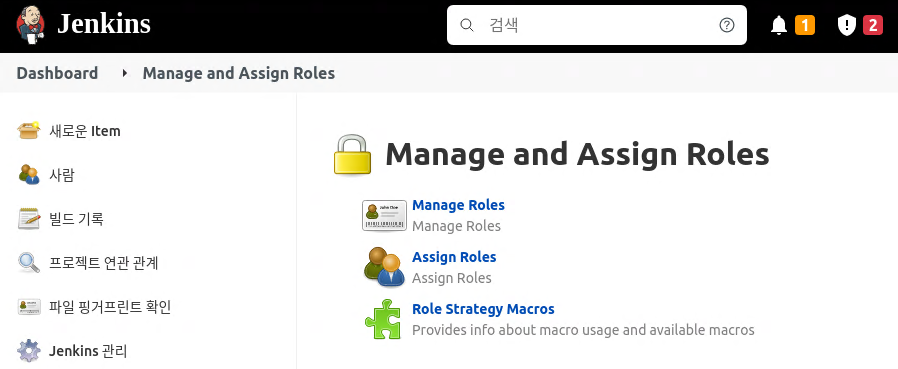Click the 검색 search input field
Image resolution: width=898 pixels, height=369 pixels.
[597, 25]
